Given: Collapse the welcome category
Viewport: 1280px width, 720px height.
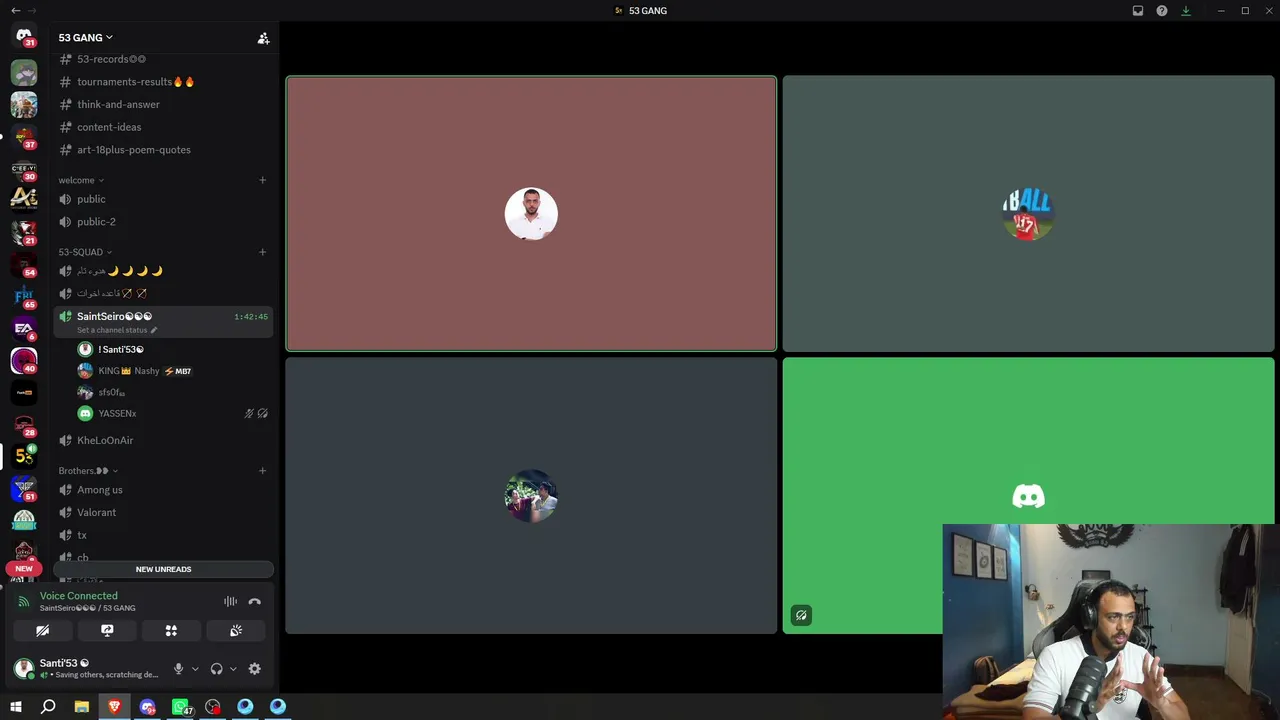Looking at the screenshot, I should (81, 180).
